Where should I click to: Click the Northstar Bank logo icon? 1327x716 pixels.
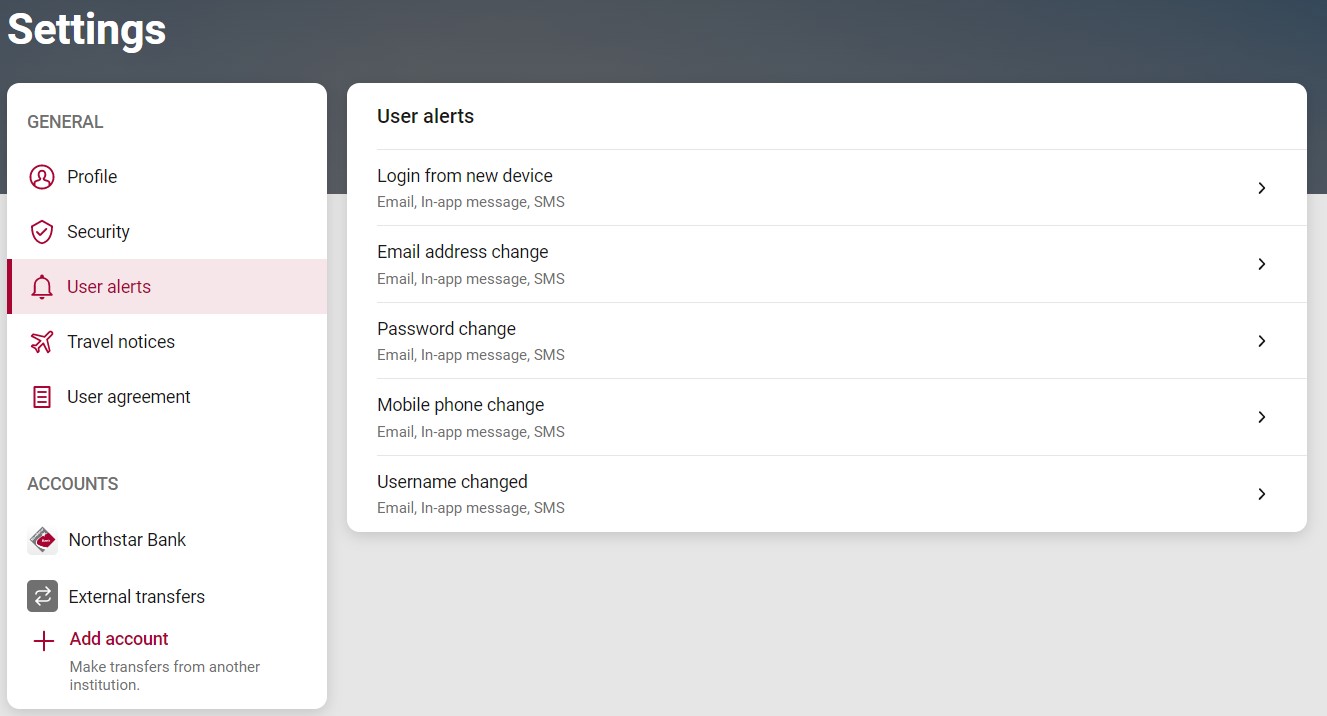42,540
